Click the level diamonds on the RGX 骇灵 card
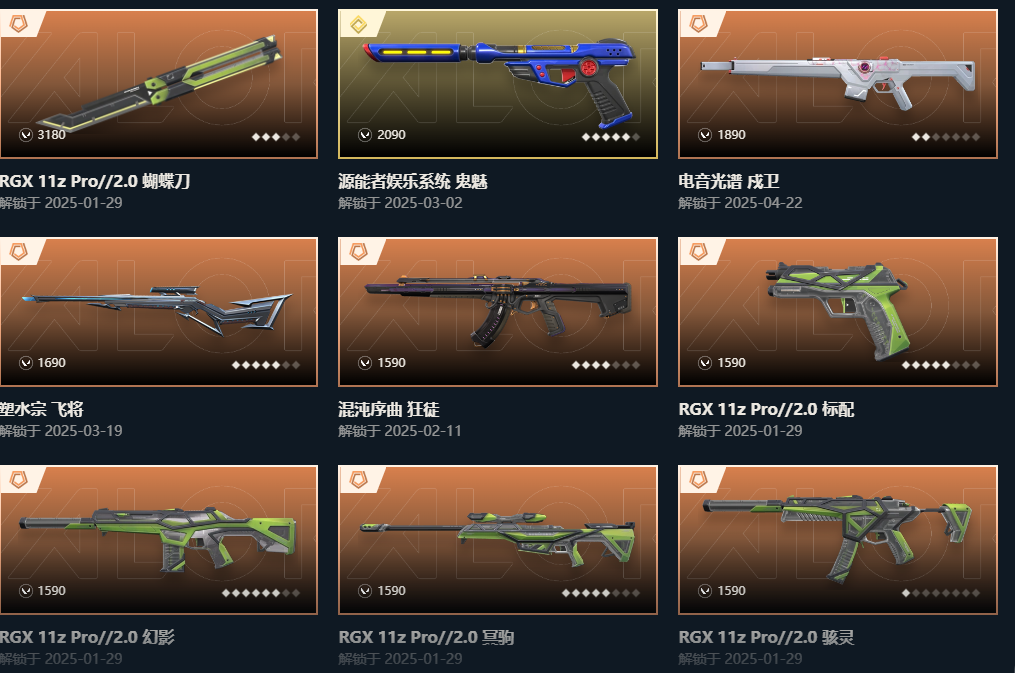Screen dimensions: 1015x673 click(941, 592)
